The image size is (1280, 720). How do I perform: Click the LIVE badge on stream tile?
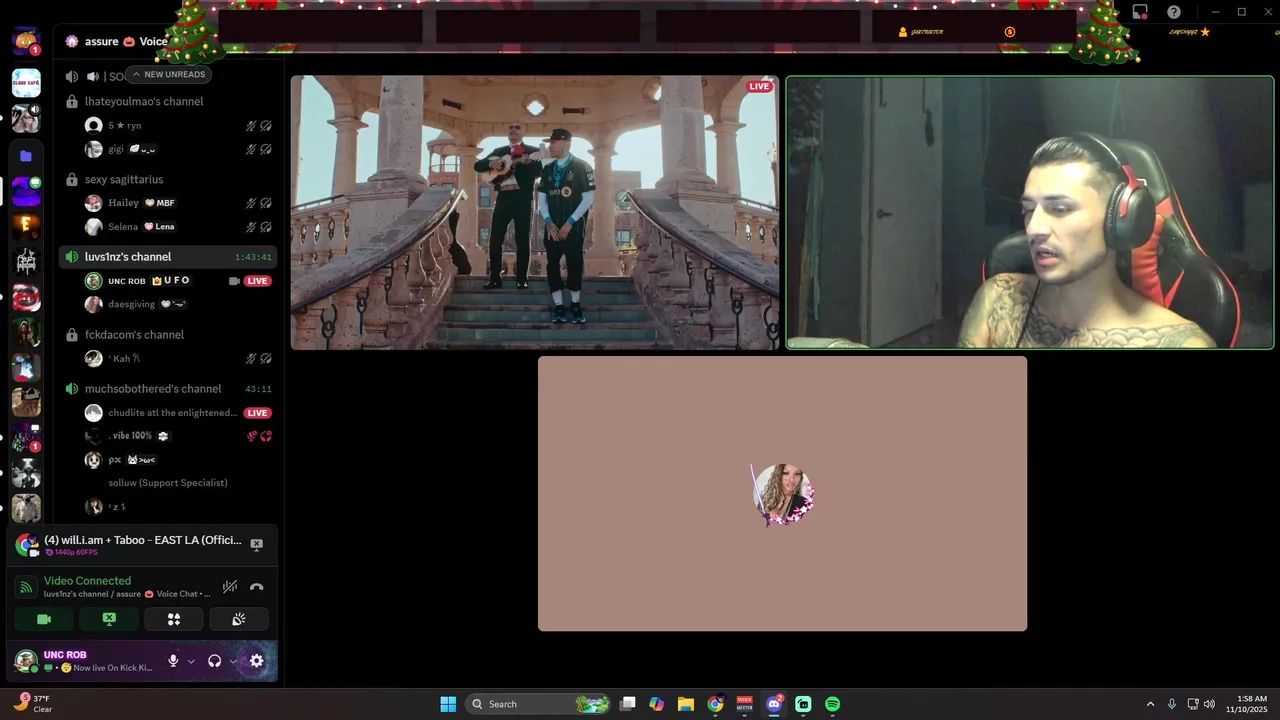(x=760, y=87)
